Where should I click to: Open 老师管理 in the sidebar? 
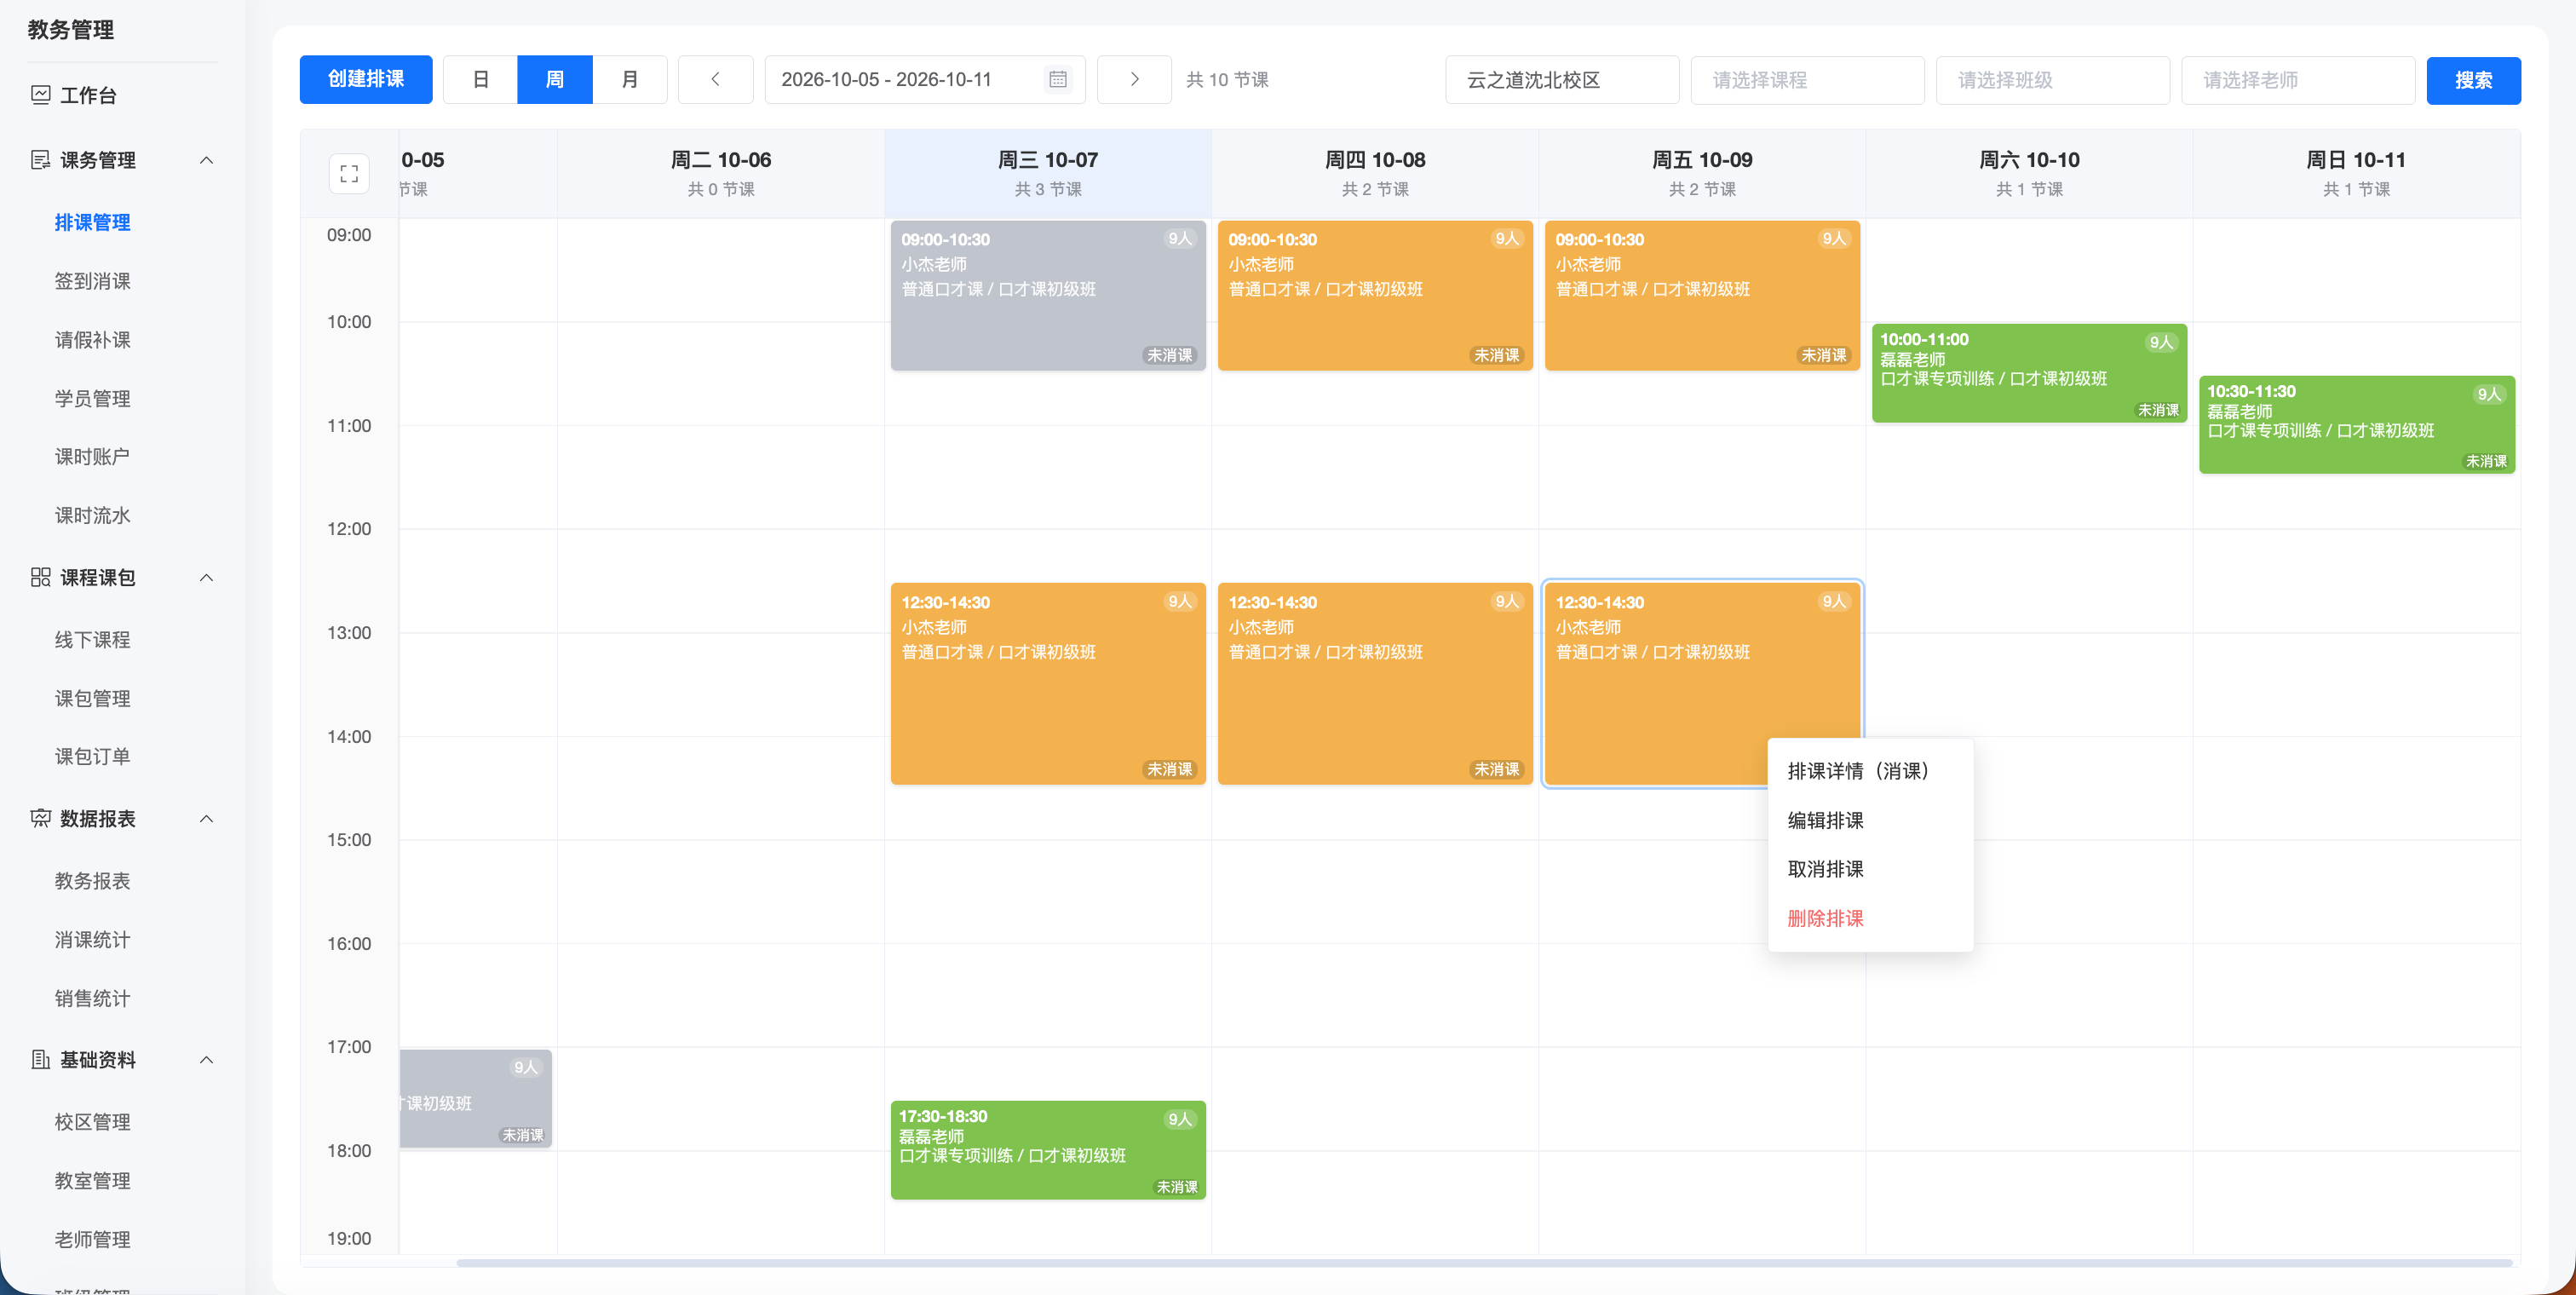pos(93,1239)
